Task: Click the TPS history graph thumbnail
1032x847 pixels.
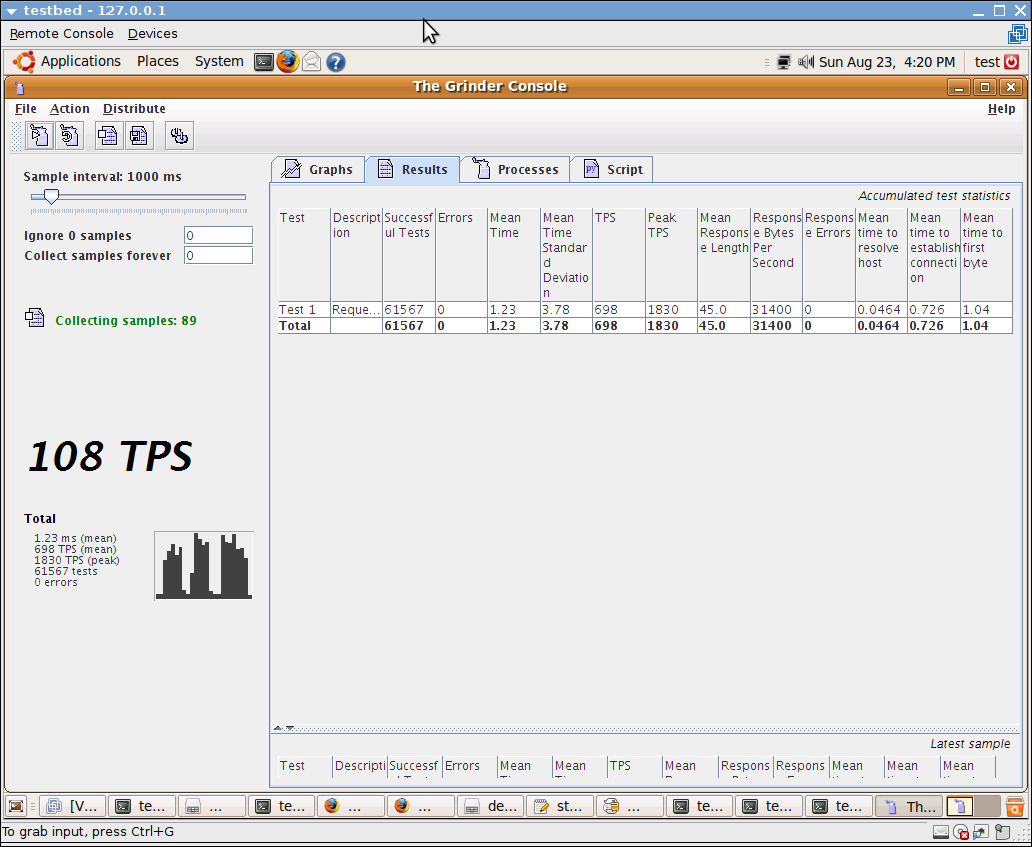Action: [x=204, y=566]
